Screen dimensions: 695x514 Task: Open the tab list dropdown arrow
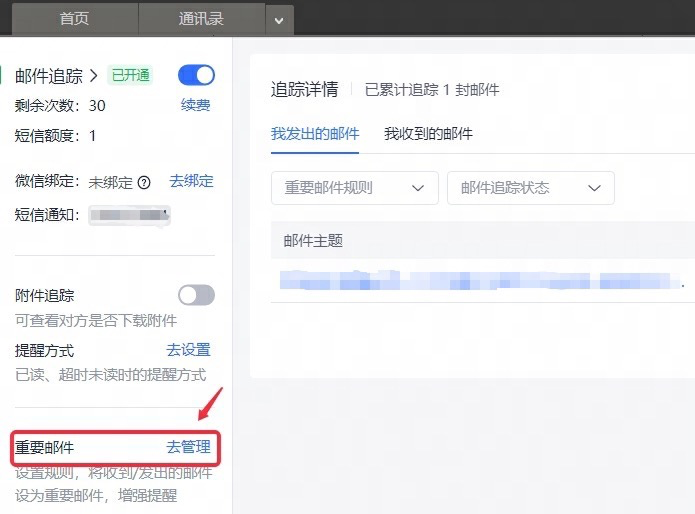pos(279,20)
